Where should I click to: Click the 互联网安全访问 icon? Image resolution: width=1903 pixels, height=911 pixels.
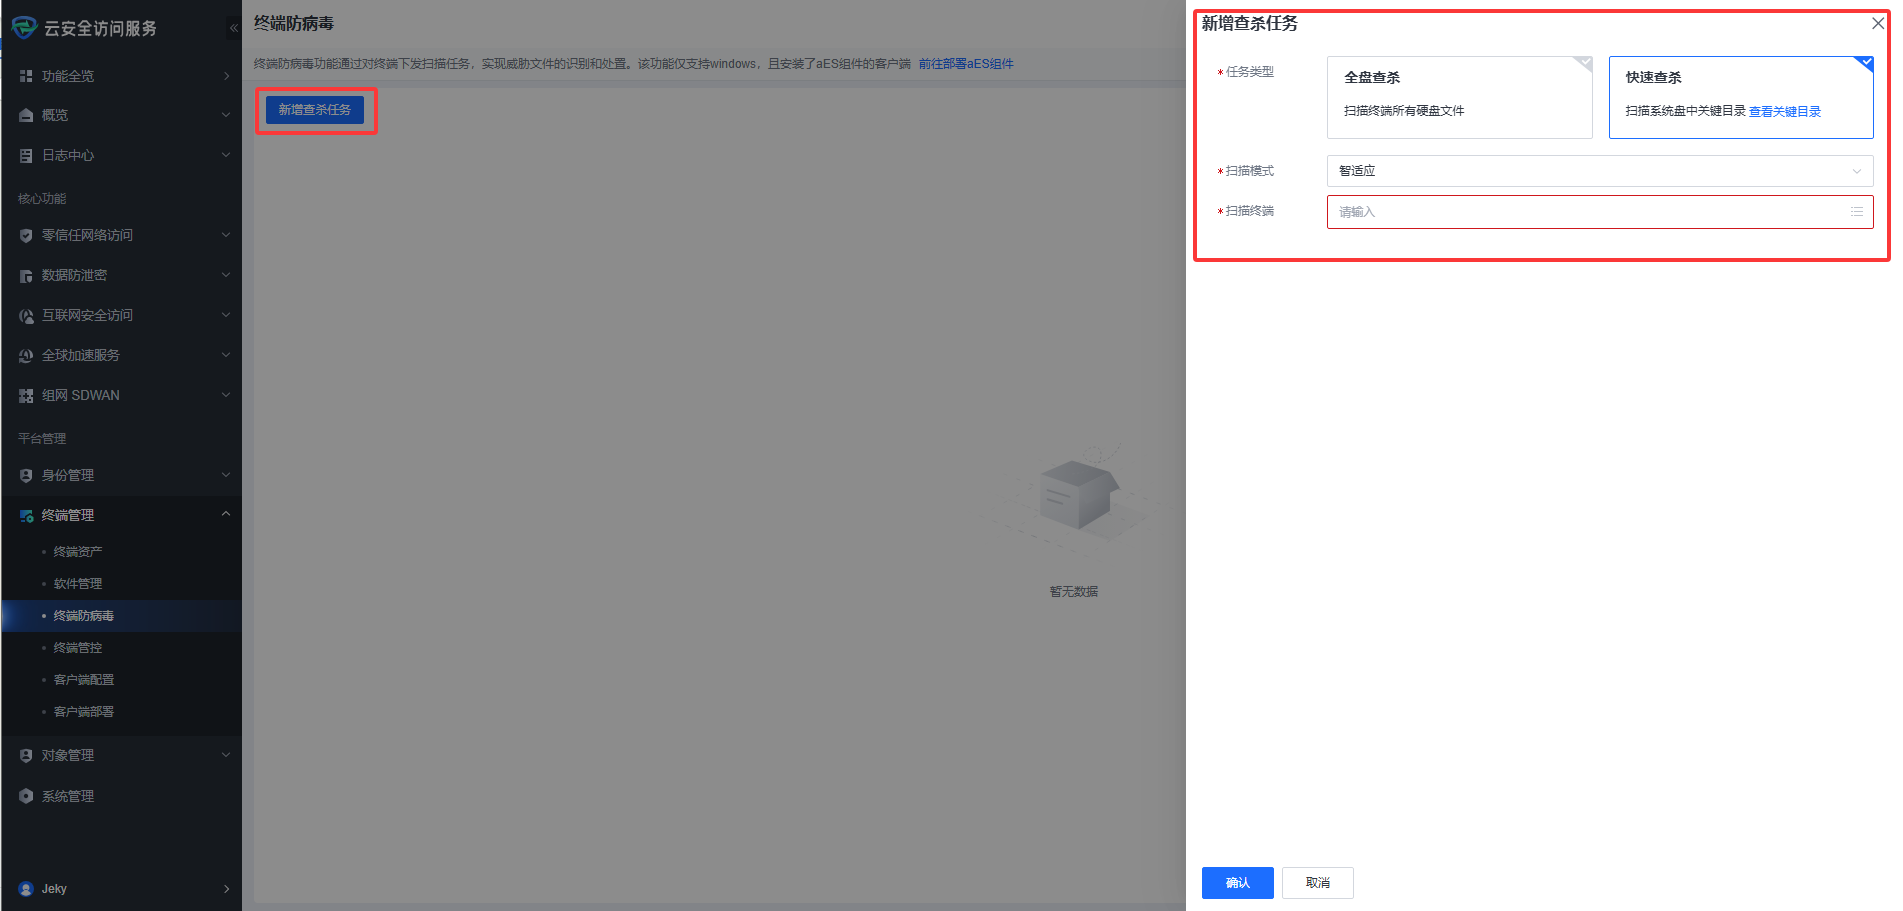[26, 316]
